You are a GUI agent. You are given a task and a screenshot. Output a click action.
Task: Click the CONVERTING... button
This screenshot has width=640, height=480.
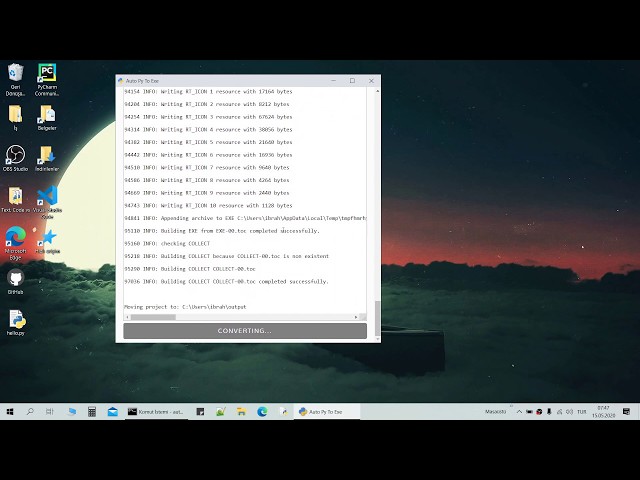[245, 331]
